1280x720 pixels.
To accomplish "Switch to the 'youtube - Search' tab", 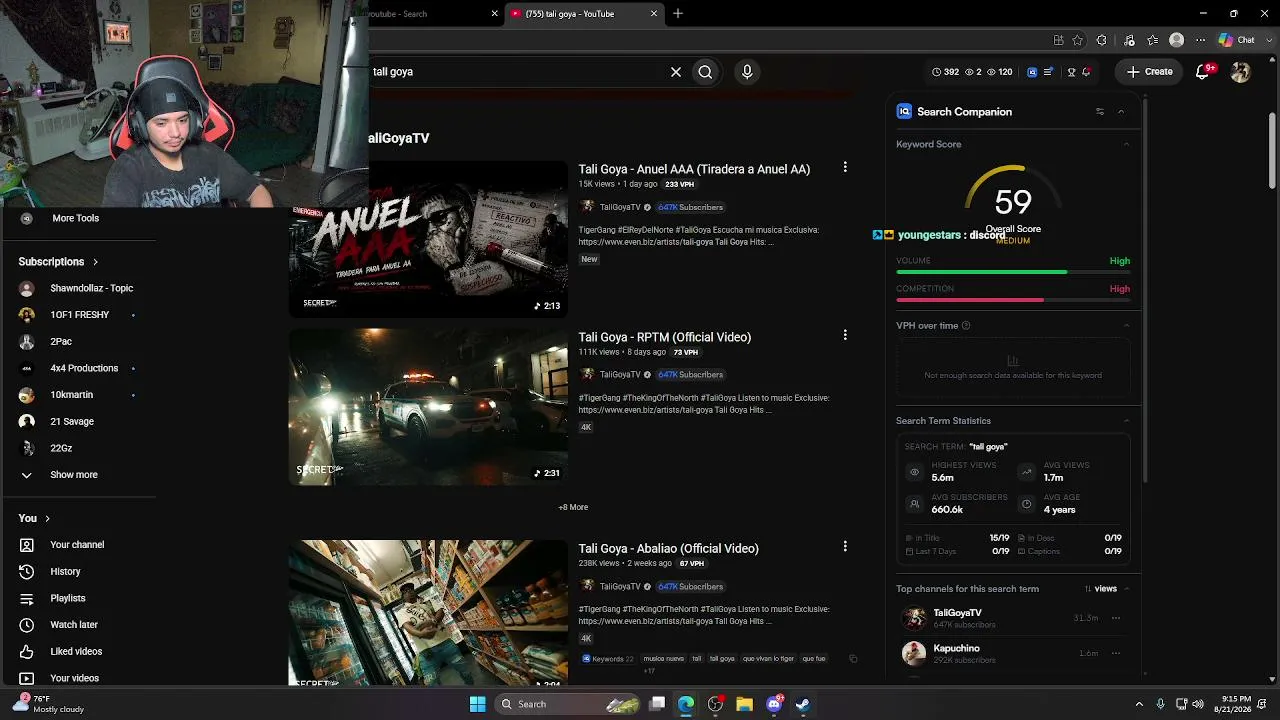I will point(432,14).
